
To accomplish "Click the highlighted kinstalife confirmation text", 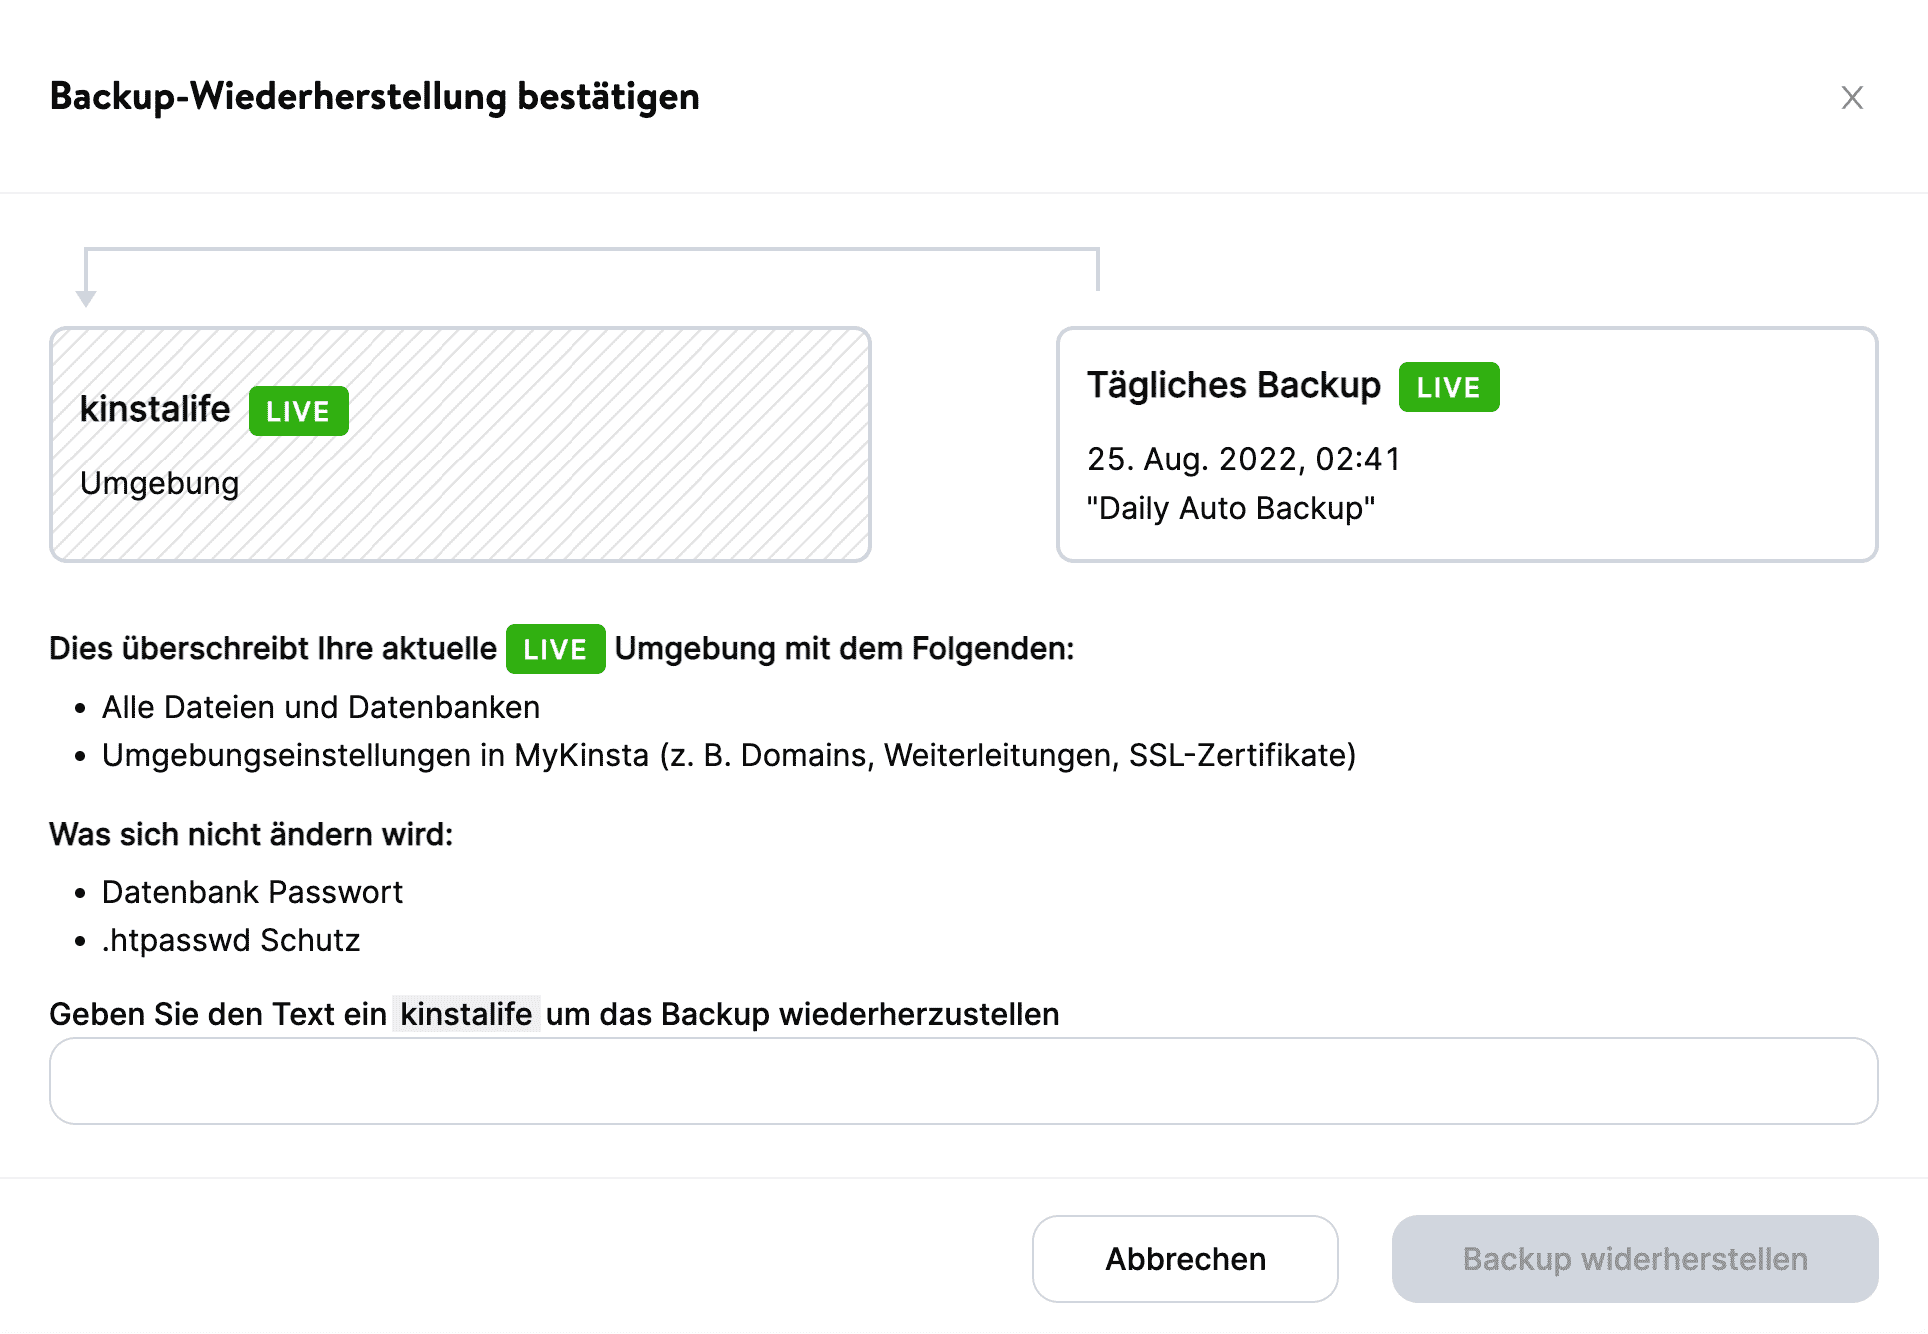I will [466, 1014].
